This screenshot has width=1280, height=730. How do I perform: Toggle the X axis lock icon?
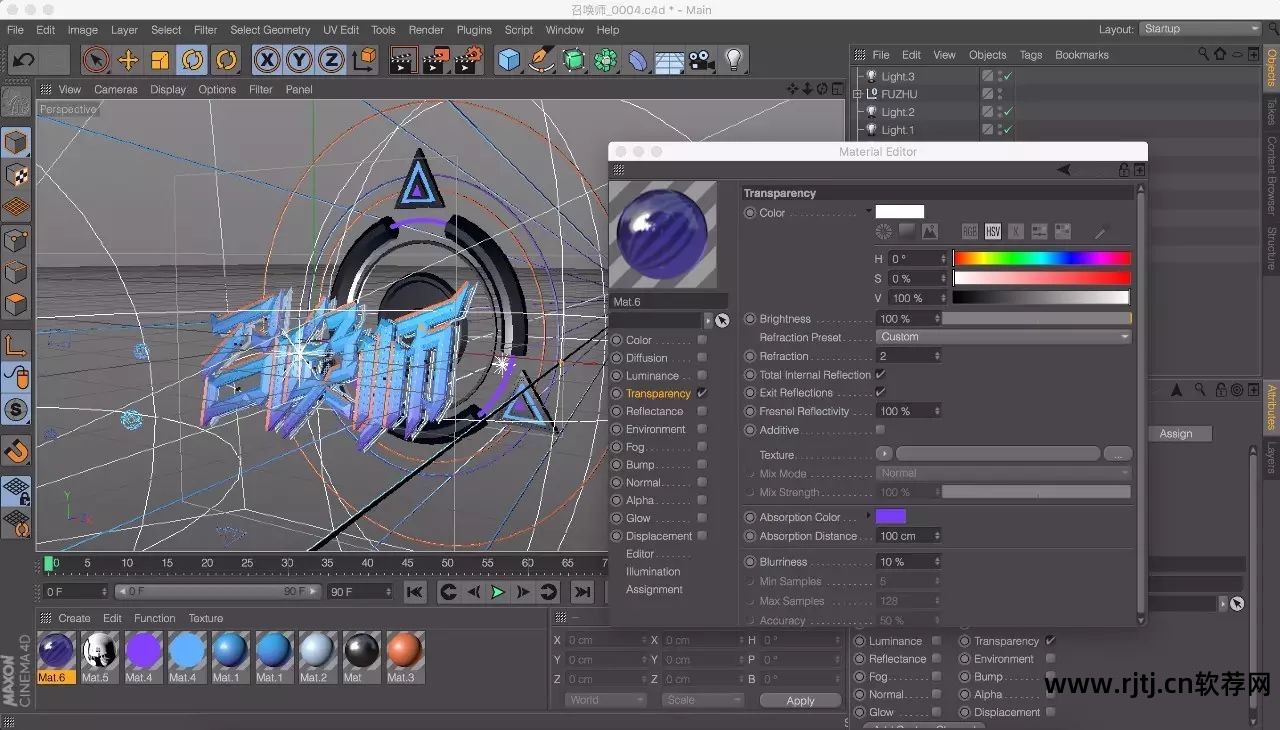tap(267, 60)
